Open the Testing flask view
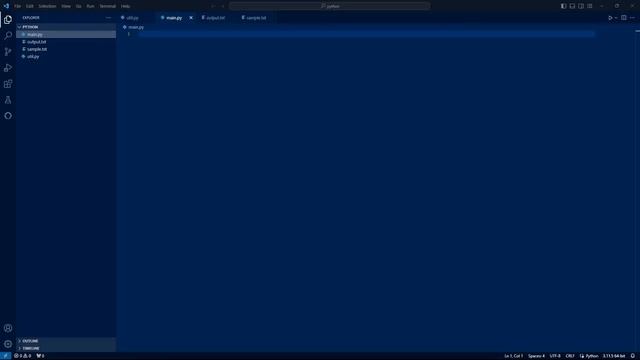Screen dimensions: 640x360 (8, 100)
